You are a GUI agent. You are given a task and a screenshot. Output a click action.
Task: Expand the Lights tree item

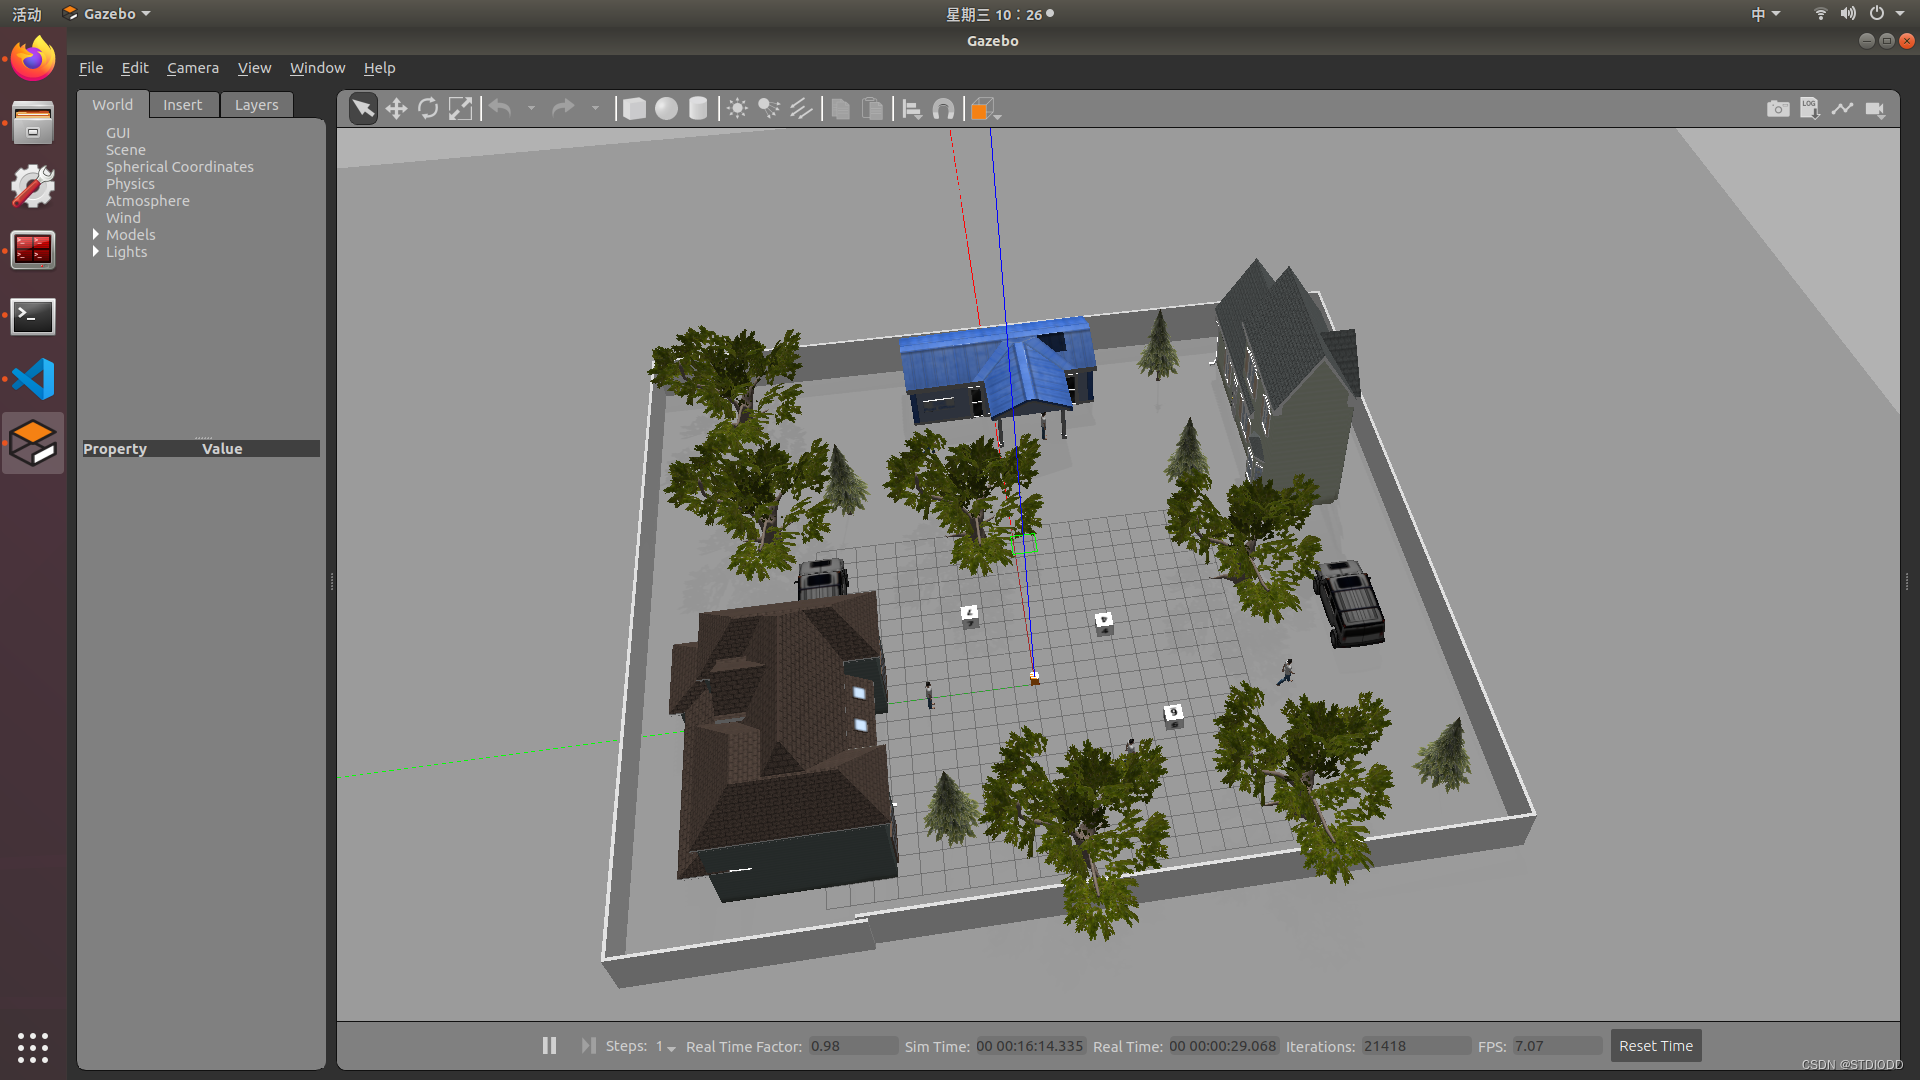[x=96, y=252]
